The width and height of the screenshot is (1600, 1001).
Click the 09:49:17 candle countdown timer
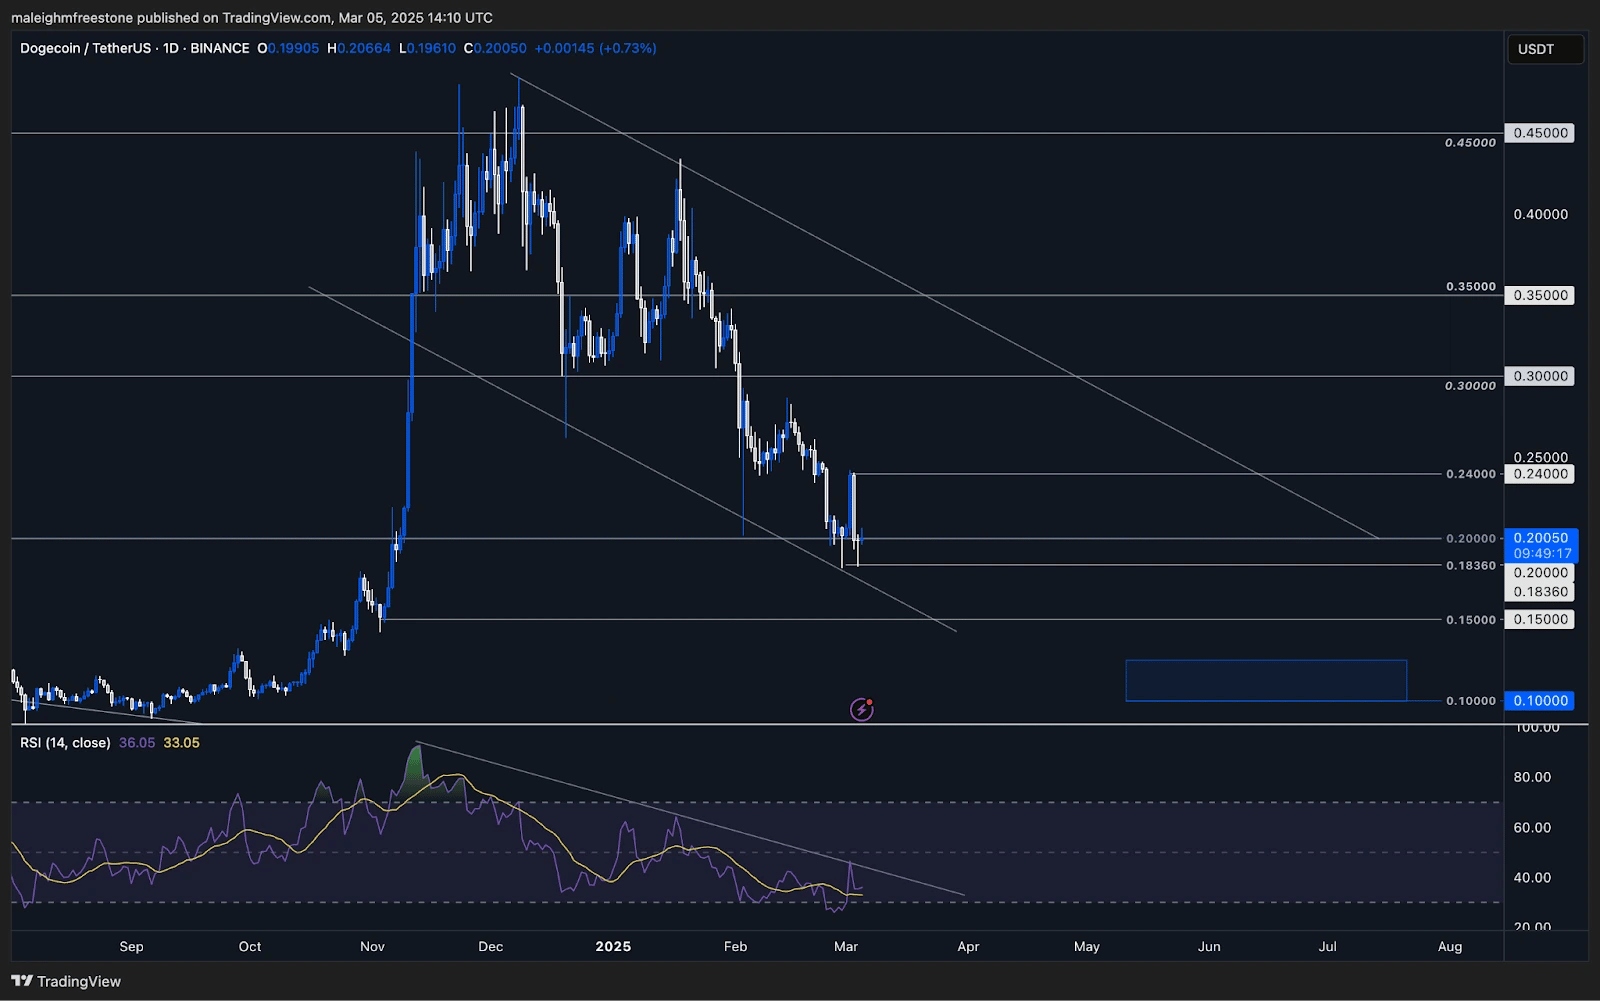coord(1540,552)
